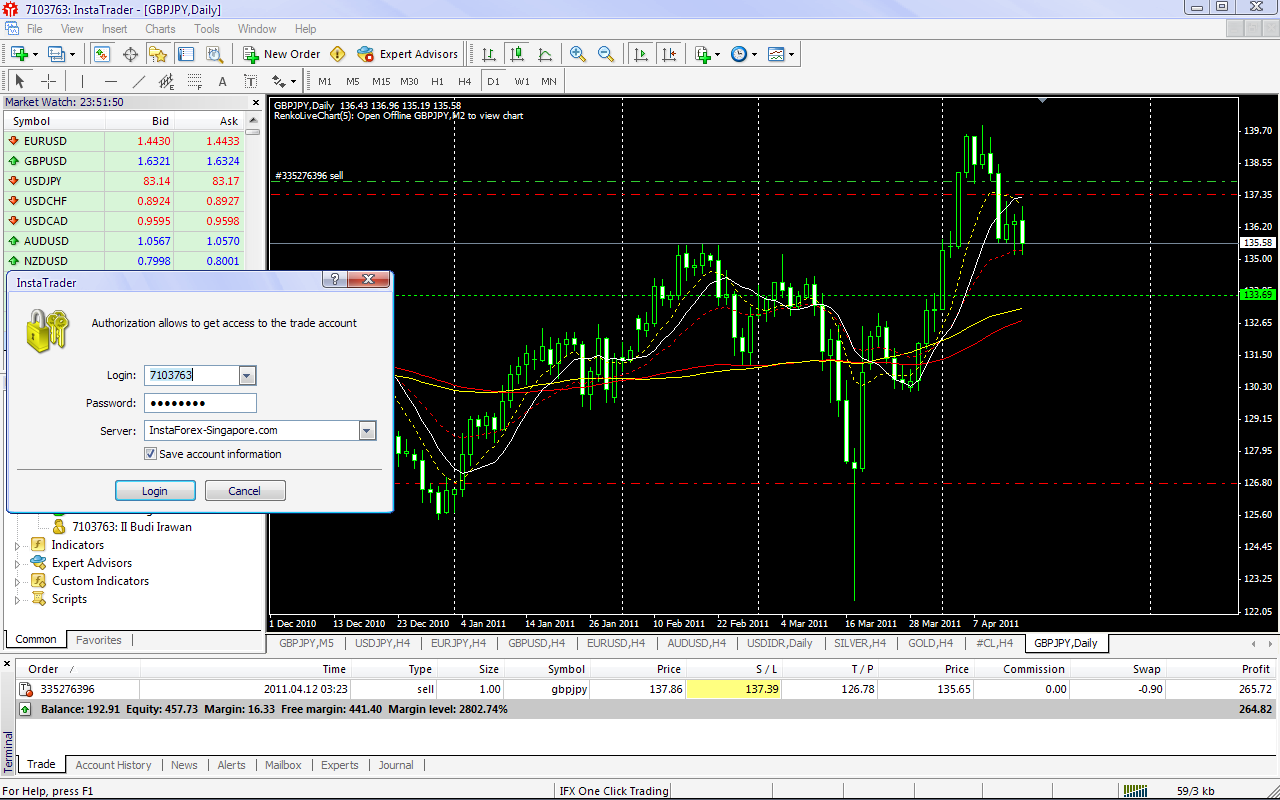Viewport: 1280px width, 800px height.
Task: Toggle the Navigator star-folder icon
Action: coord(158,54)
